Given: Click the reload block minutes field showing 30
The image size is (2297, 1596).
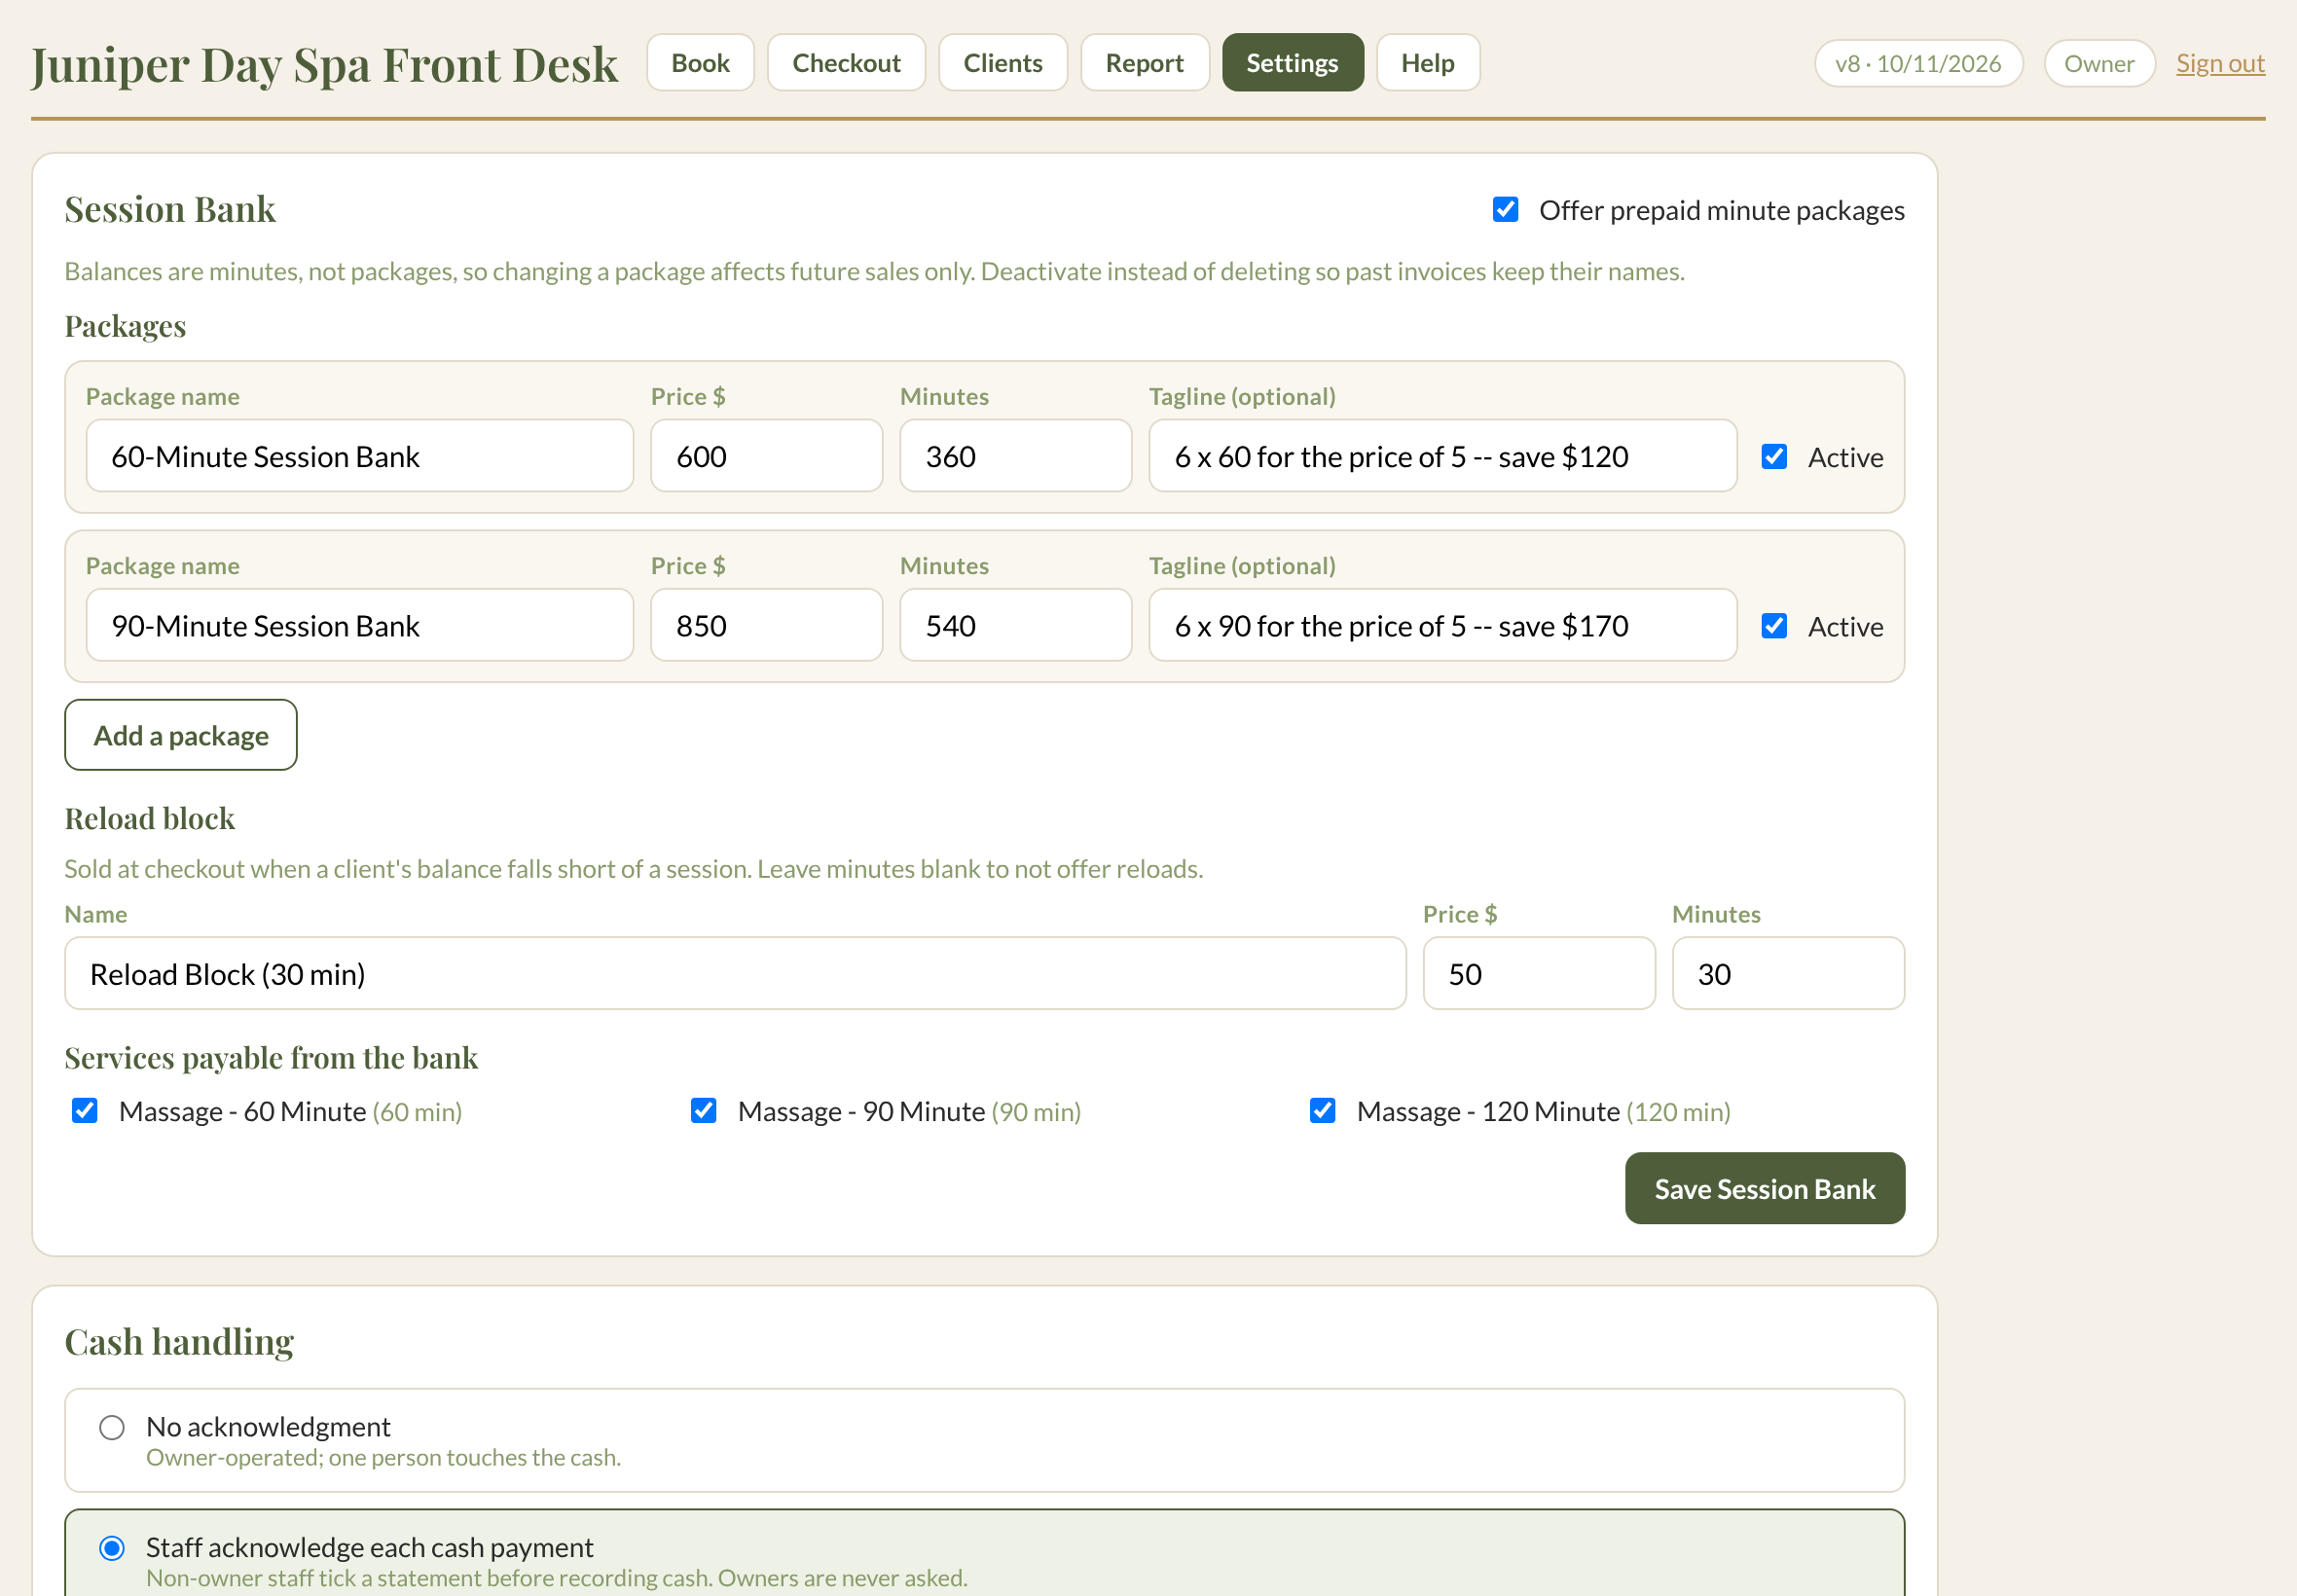Looking at the screenshot, I should point(1788,973).
